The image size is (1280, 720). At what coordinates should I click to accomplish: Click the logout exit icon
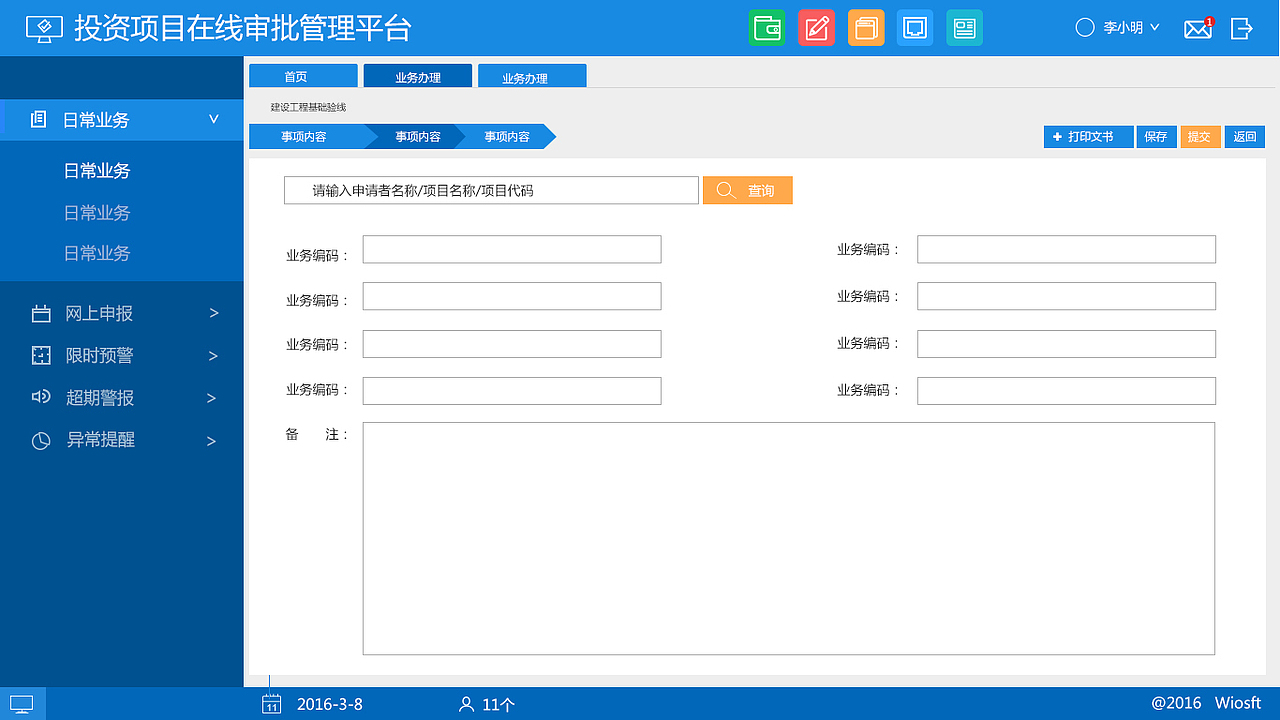1241,28
